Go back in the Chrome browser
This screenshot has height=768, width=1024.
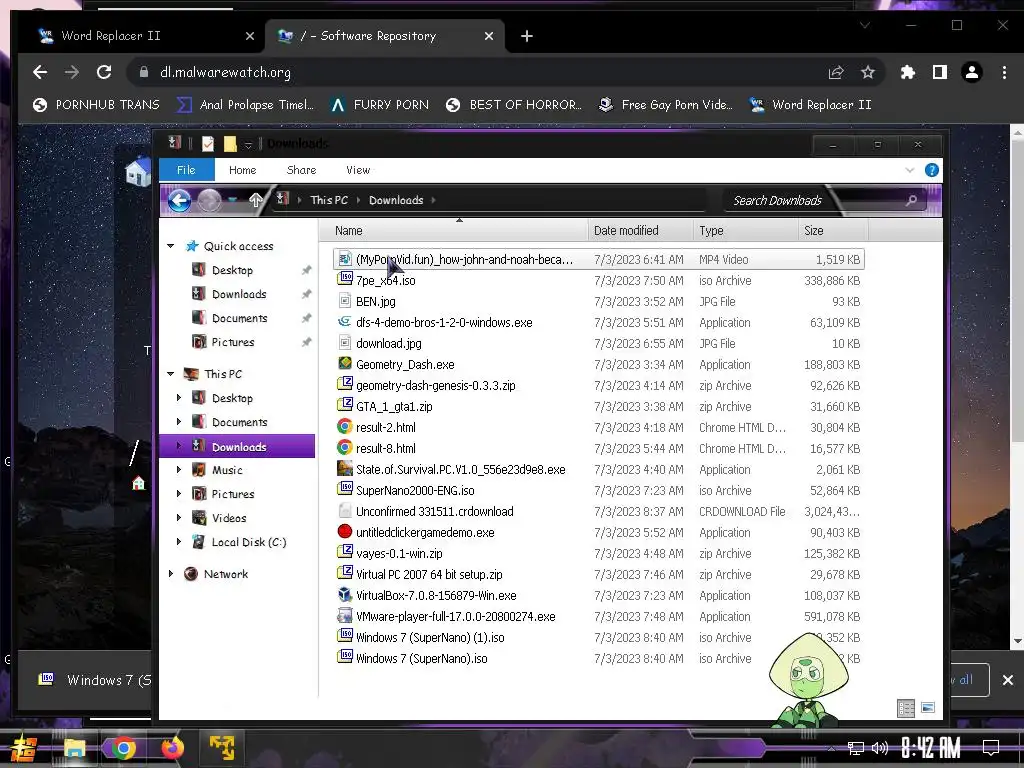[x=40, y=72]
